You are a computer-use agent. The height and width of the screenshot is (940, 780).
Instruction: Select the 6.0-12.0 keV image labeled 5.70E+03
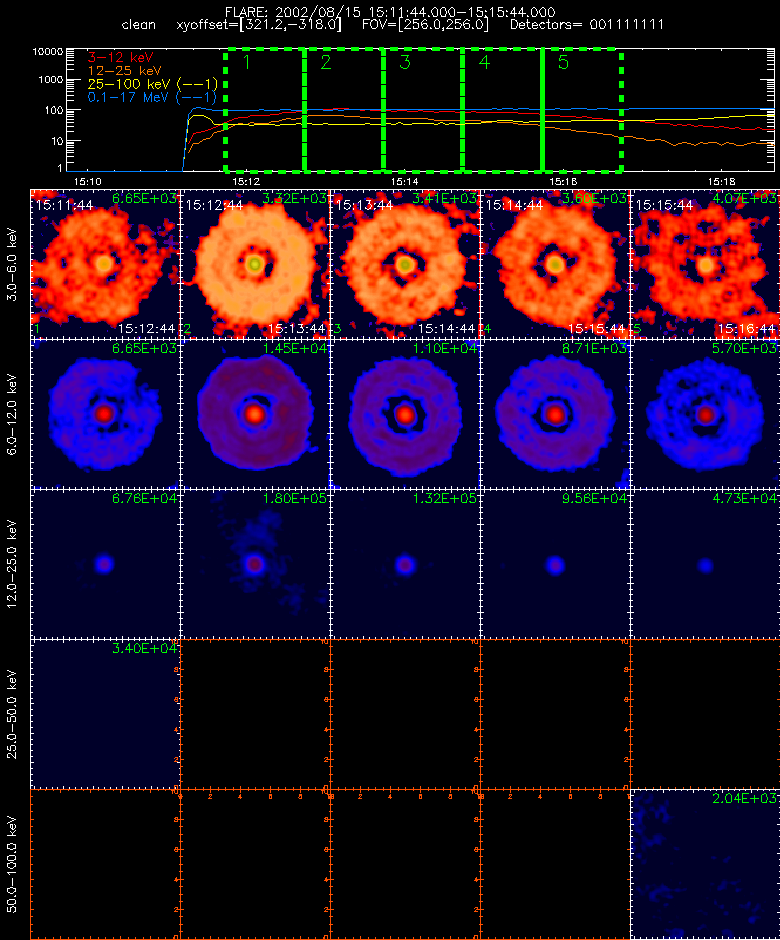click(x=705, y=414)
